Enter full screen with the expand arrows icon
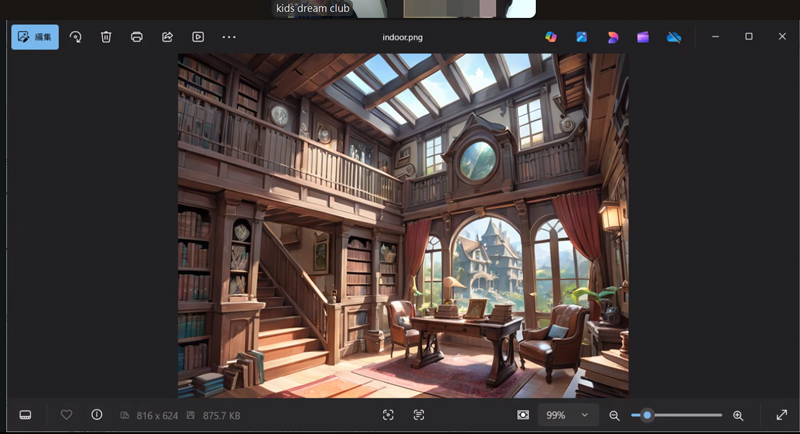The width and height of the screenshot is (800, 434). coord(782,415)
